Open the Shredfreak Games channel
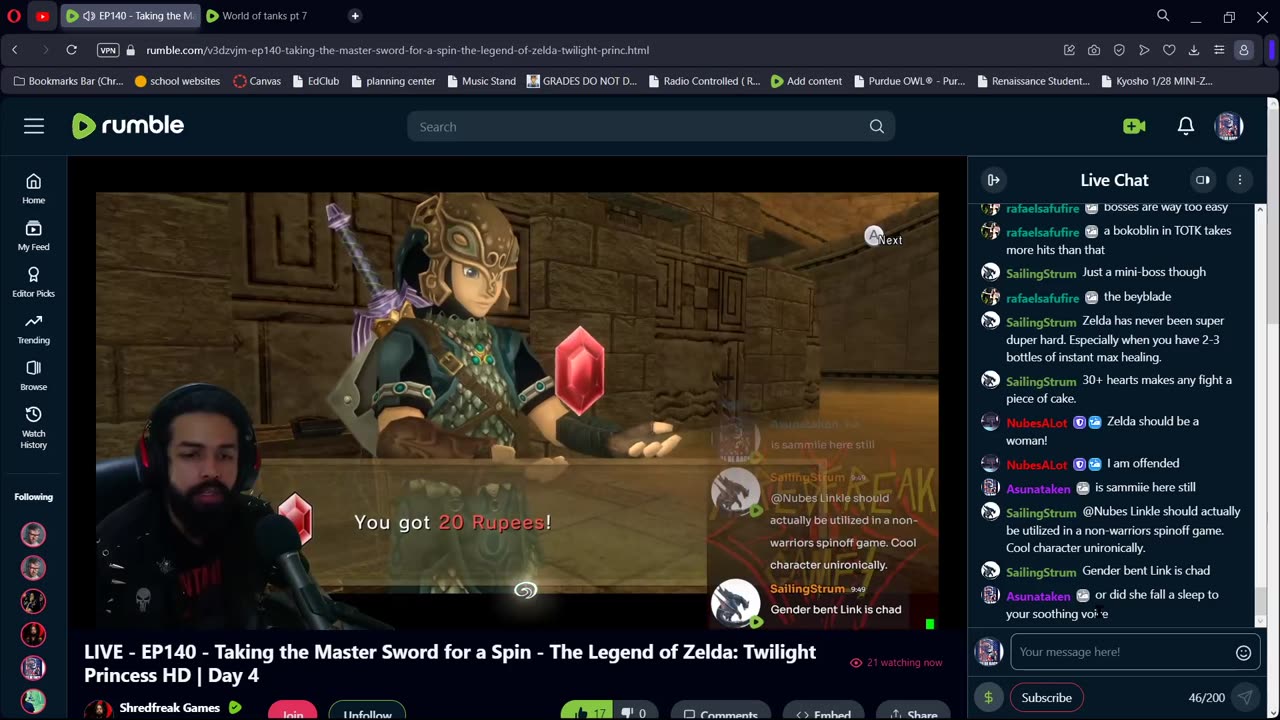Image resolution: width=1280 pixels, height=720 pixels. pyautogui.click(x=170, y=708)
